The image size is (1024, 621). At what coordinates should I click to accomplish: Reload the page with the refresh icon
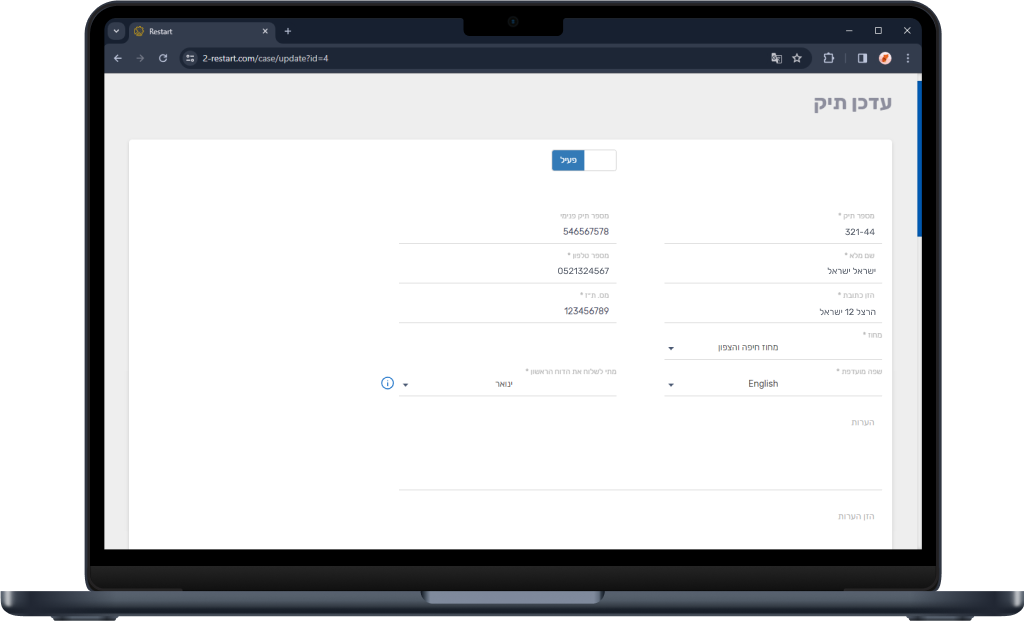[x=163, y=58]
